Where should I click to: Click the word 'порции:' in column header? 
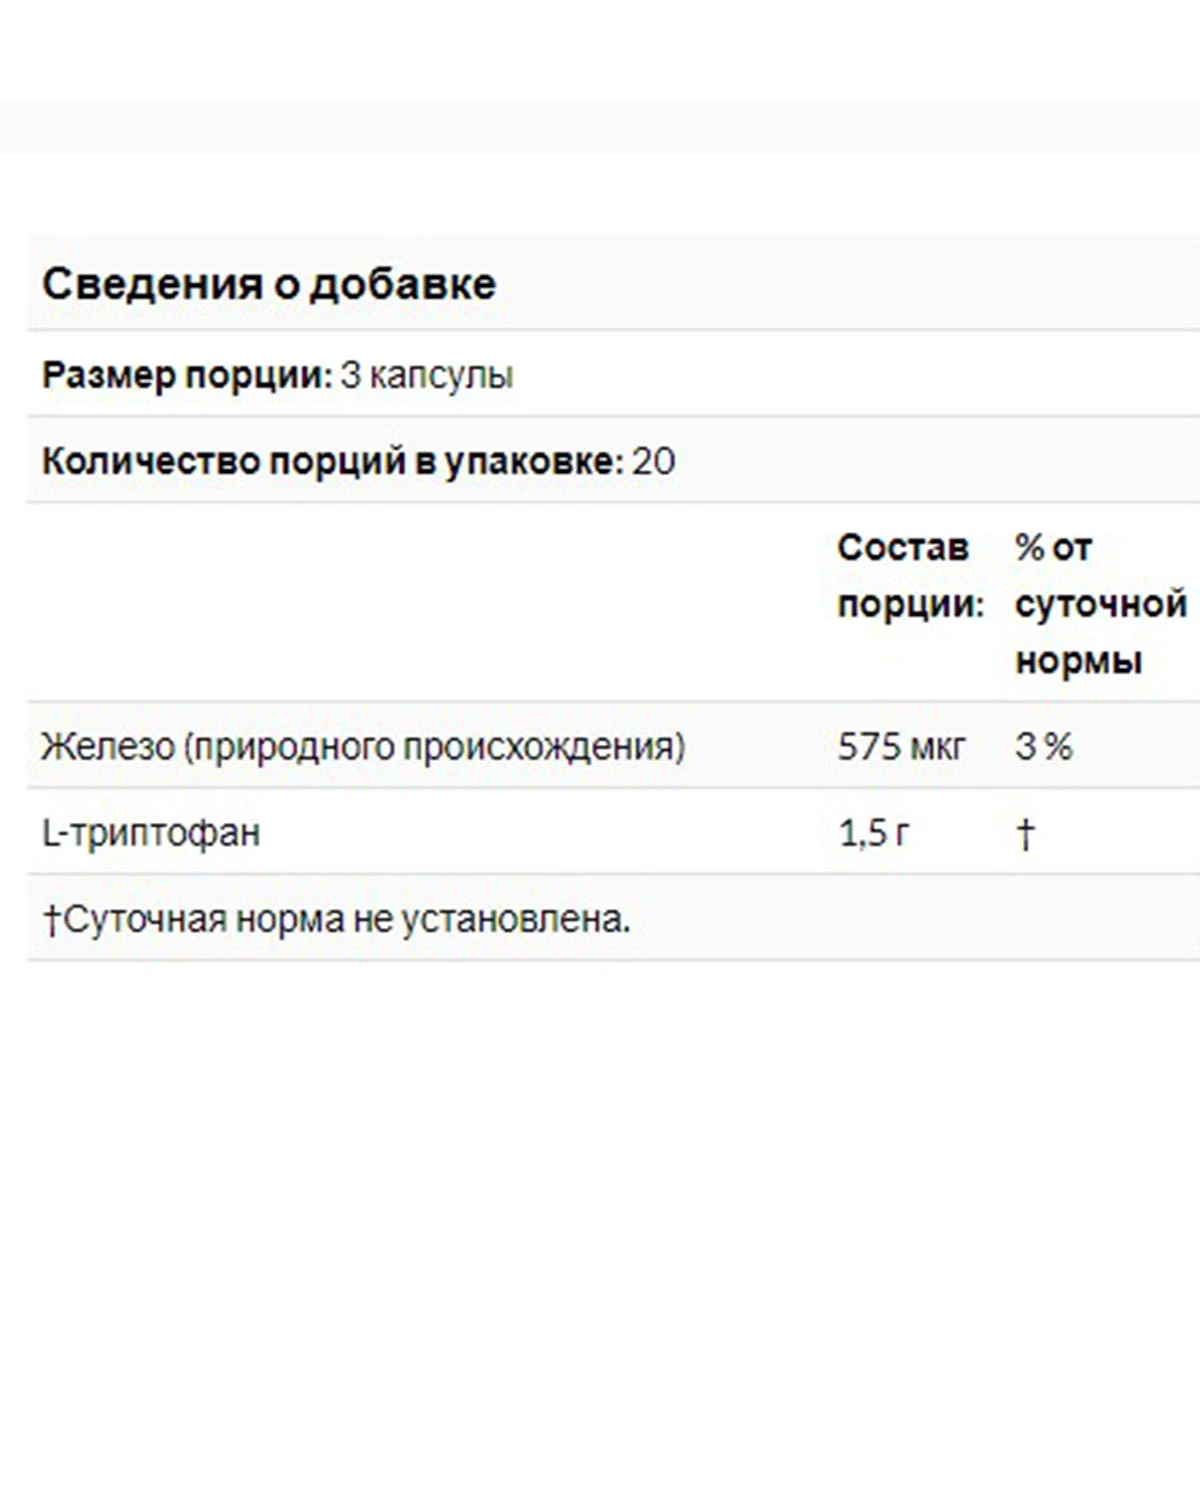tap(911, 605)
